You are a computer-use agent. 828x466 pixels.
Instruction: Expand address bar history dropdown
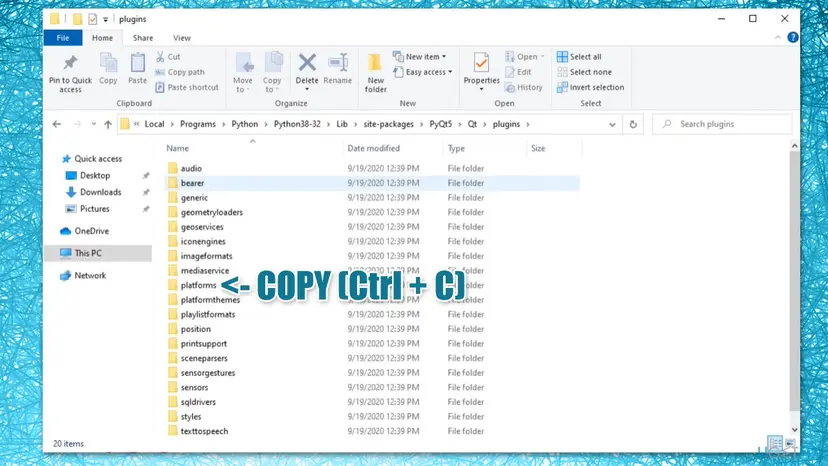612,125
